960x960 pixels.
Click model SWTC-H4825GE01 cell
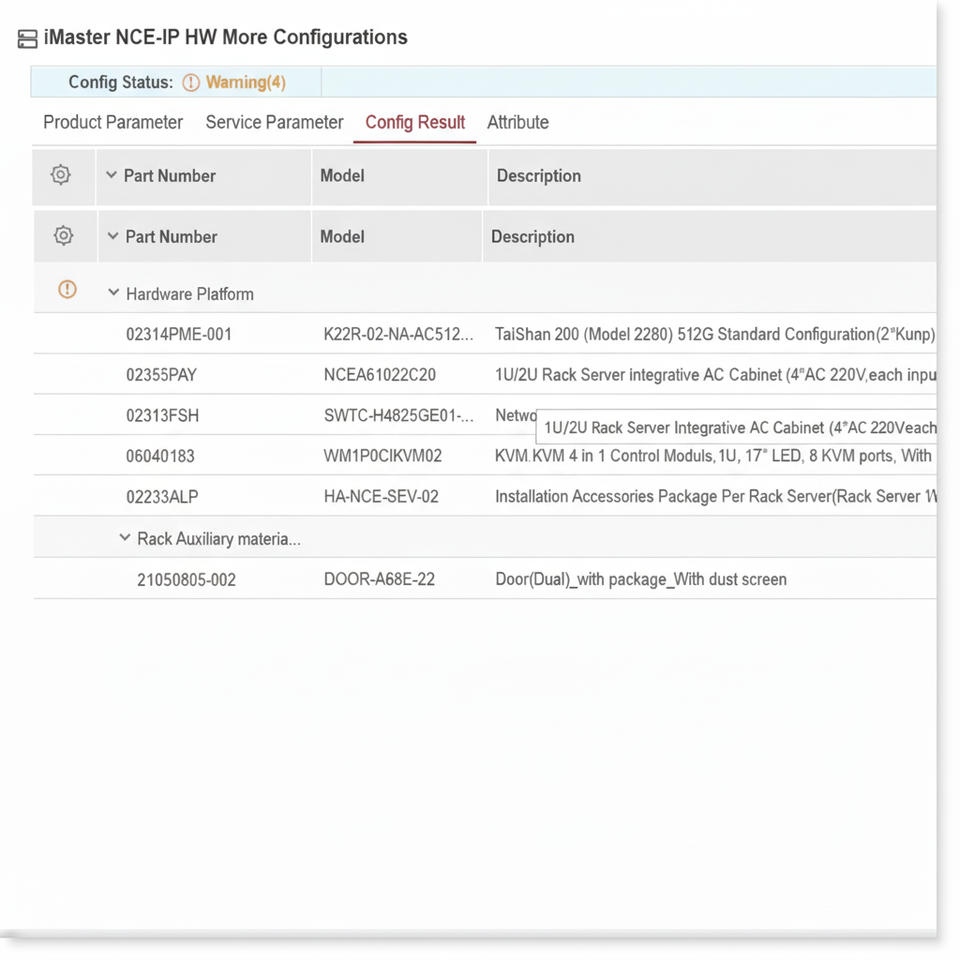pos(398,415)
